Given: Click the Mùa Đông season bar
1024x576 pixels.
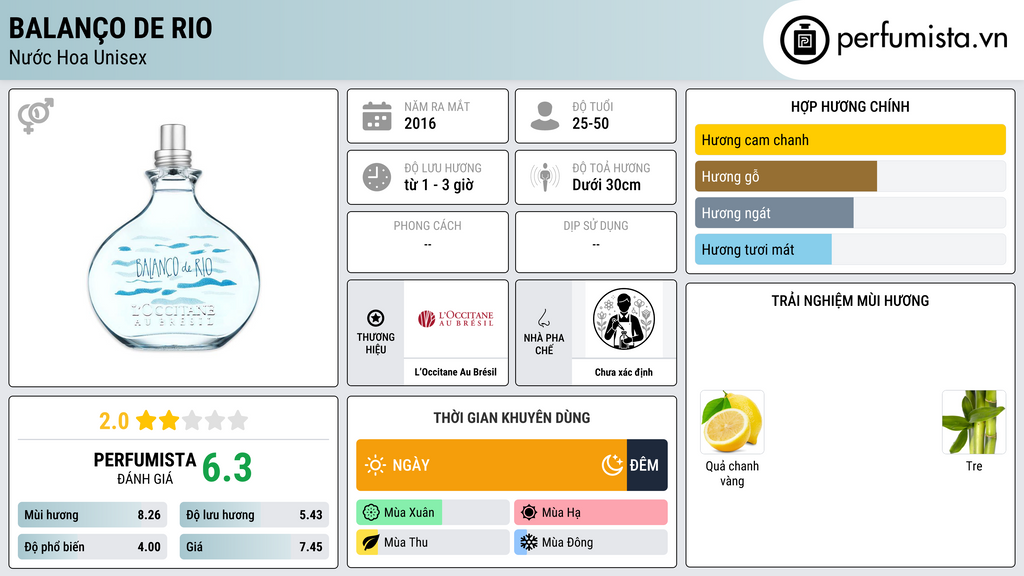Looking at the screenshot, I should click(x=591, y=542).
